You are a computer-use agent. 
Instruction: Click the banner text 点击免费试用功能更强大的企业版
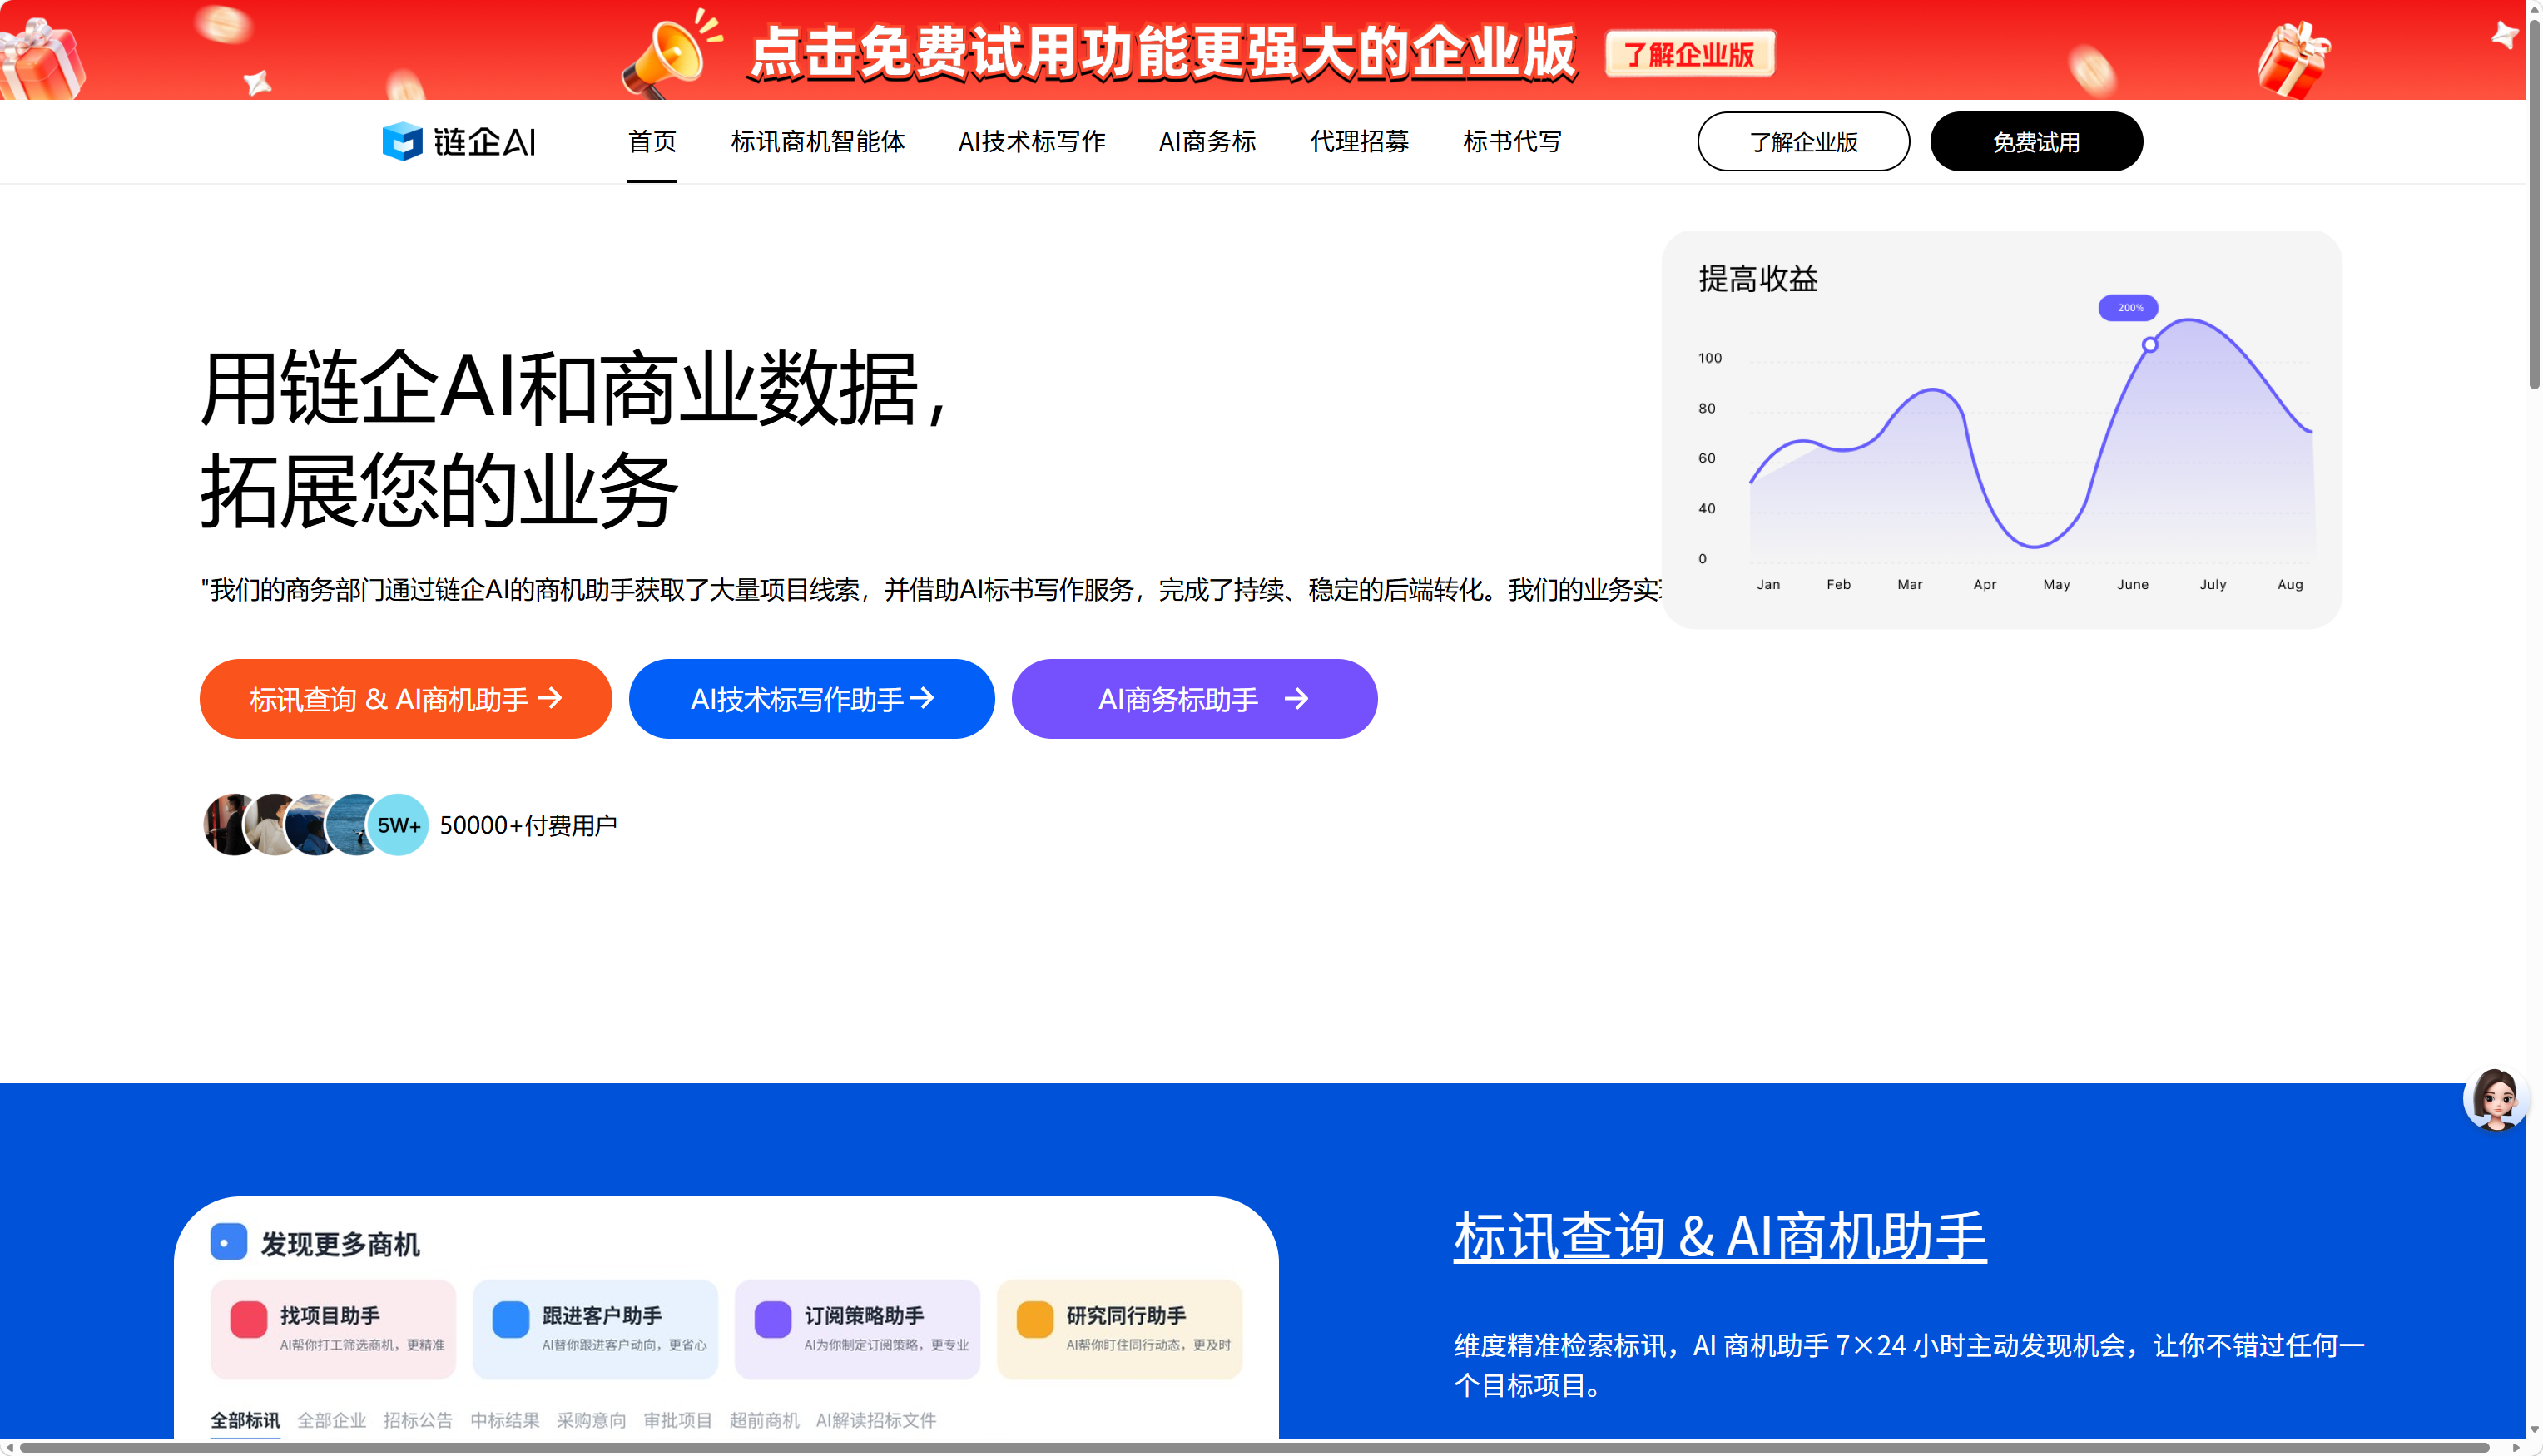(x=1163, y=53)
